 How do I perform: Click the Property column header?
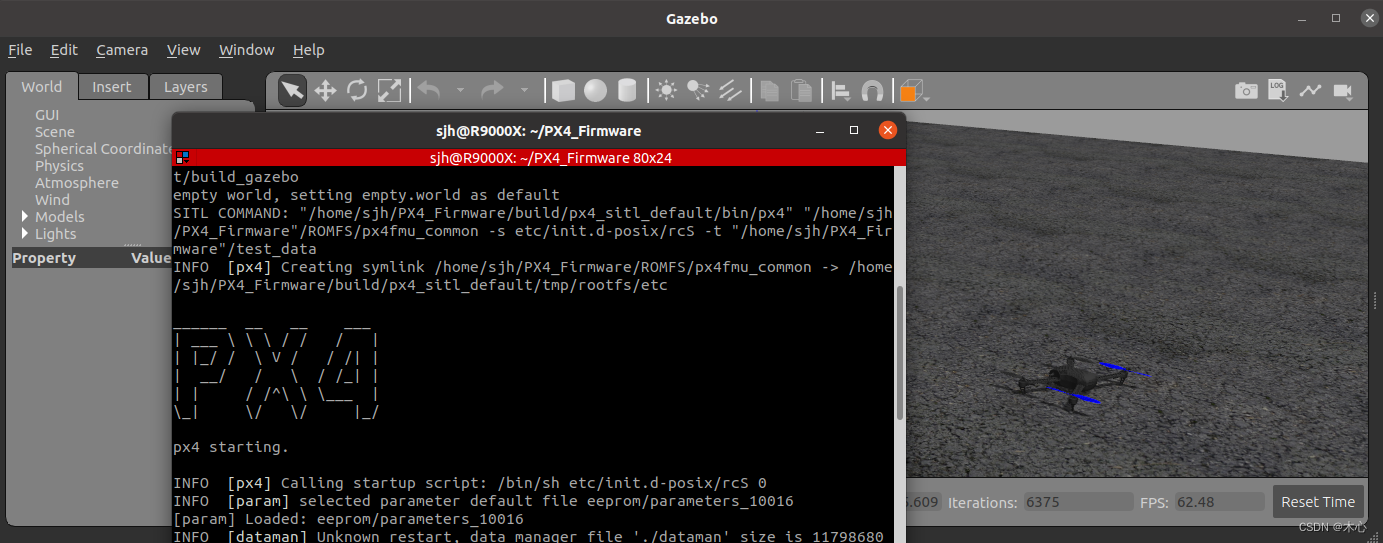click(x=44, y=258)
